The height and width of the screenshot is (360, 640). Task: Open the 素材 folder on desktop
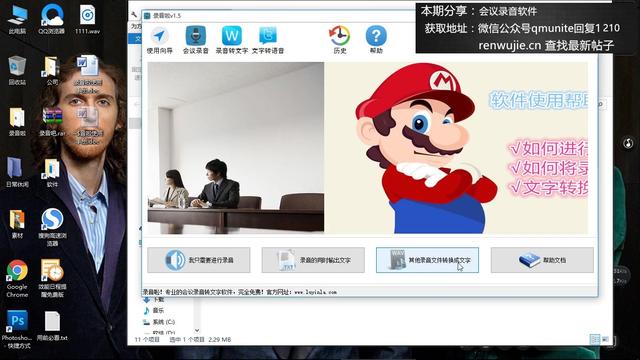pos(17,224)
